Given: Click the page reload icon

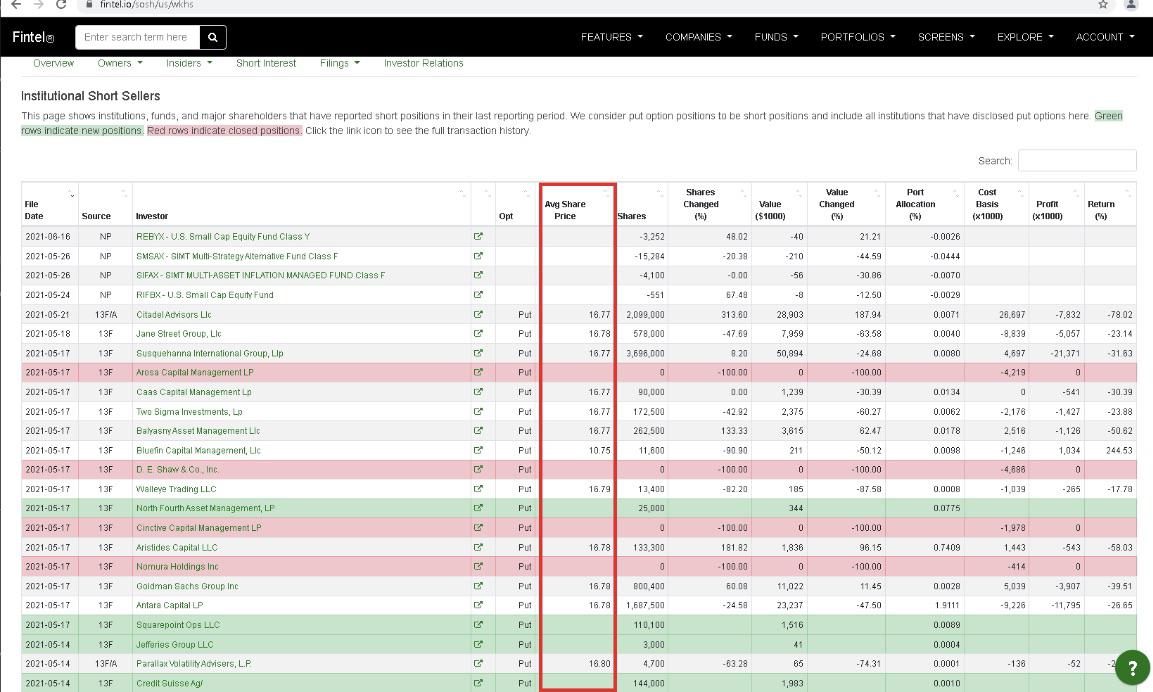Looking at the screenshot, I should (x=62, y=3).
